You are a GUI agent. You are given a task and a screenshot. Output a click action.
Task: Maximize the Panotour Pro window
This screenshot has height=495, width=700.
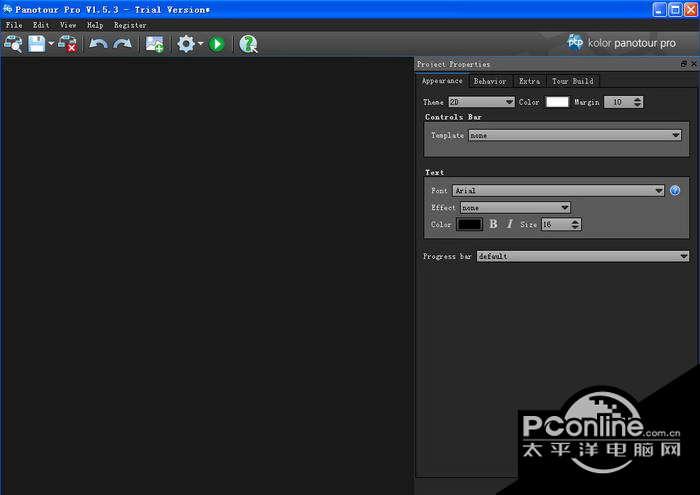(x=675, y=9)
